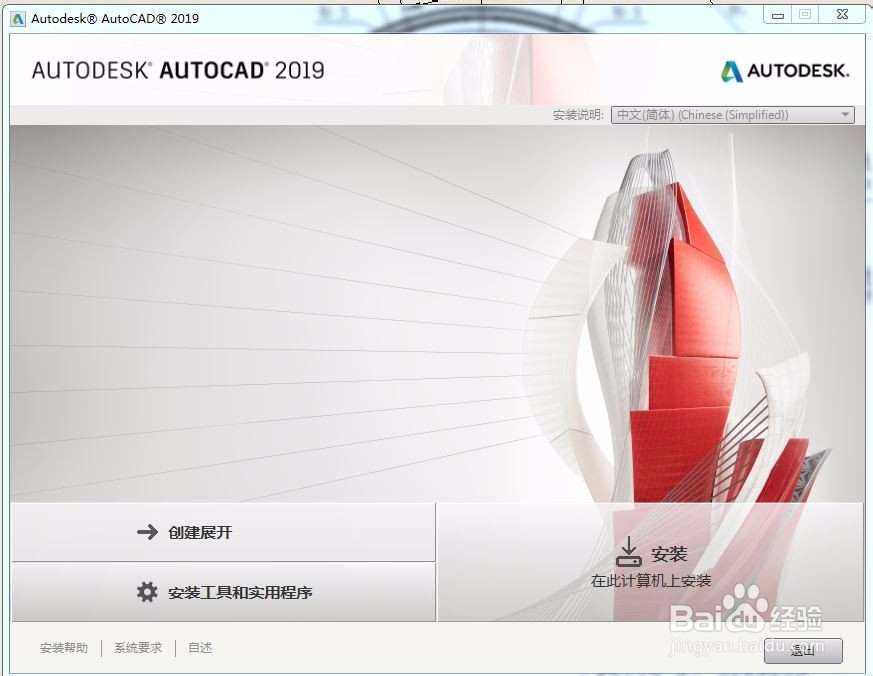
Task: Choose 安装 在此计算机上安装
Action: click(650, 562)
